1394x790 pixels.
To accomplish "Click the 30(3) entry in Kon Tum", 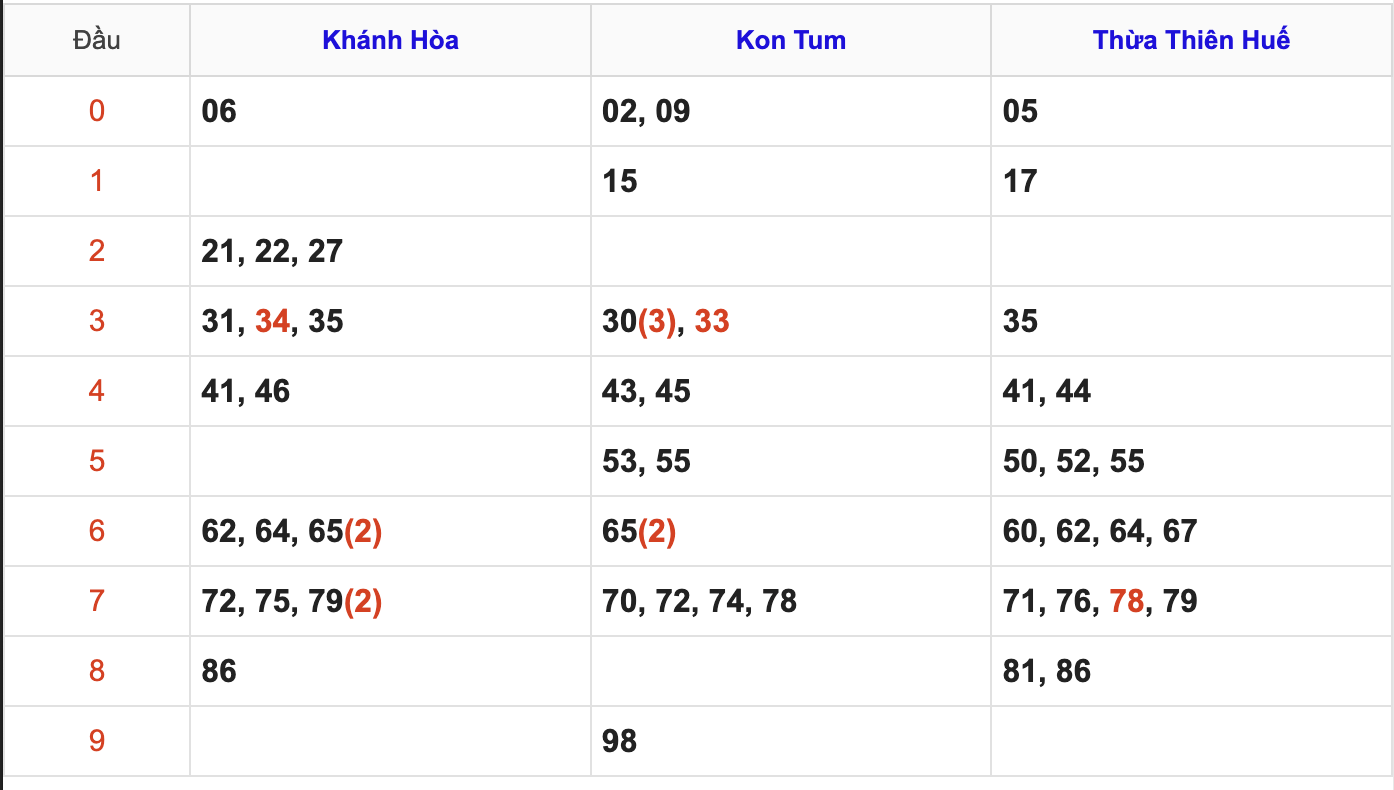I will (639, 321).
